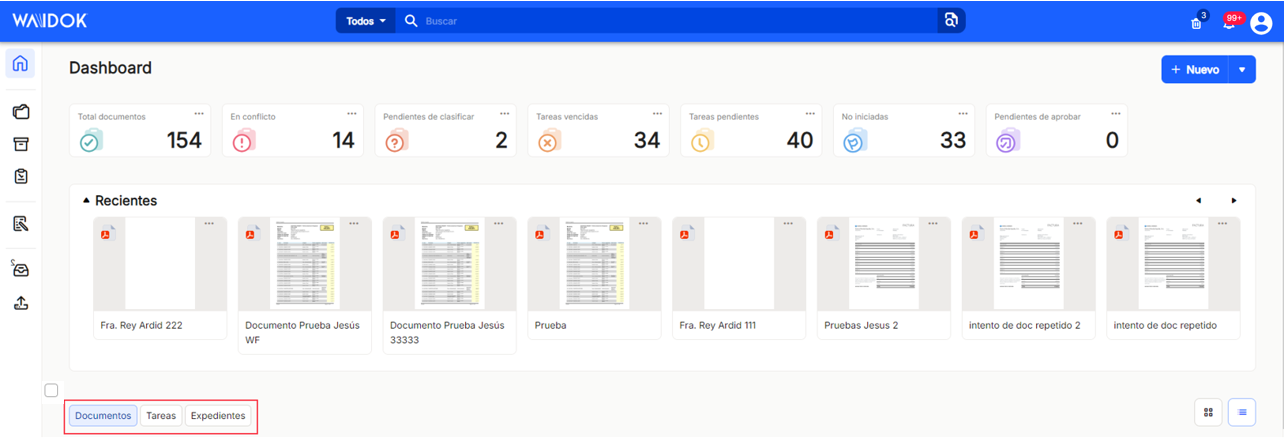Click the En conflicto alert icon
Screen dimensions: 1285x444
tap(243, 141)
